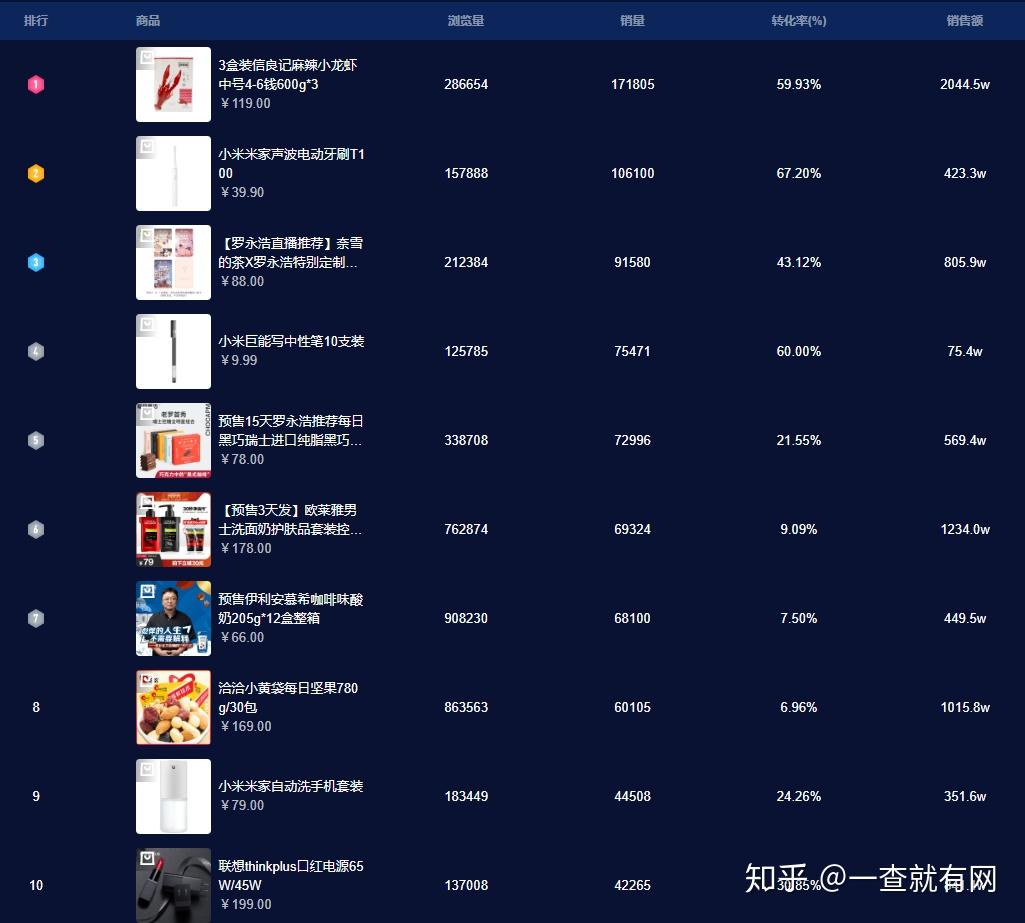The height and width of the screenshot is (923, 1025).
Task: Open product 3盒装信良记麻辣小龙虾
Action: click(x=288, y=75)
